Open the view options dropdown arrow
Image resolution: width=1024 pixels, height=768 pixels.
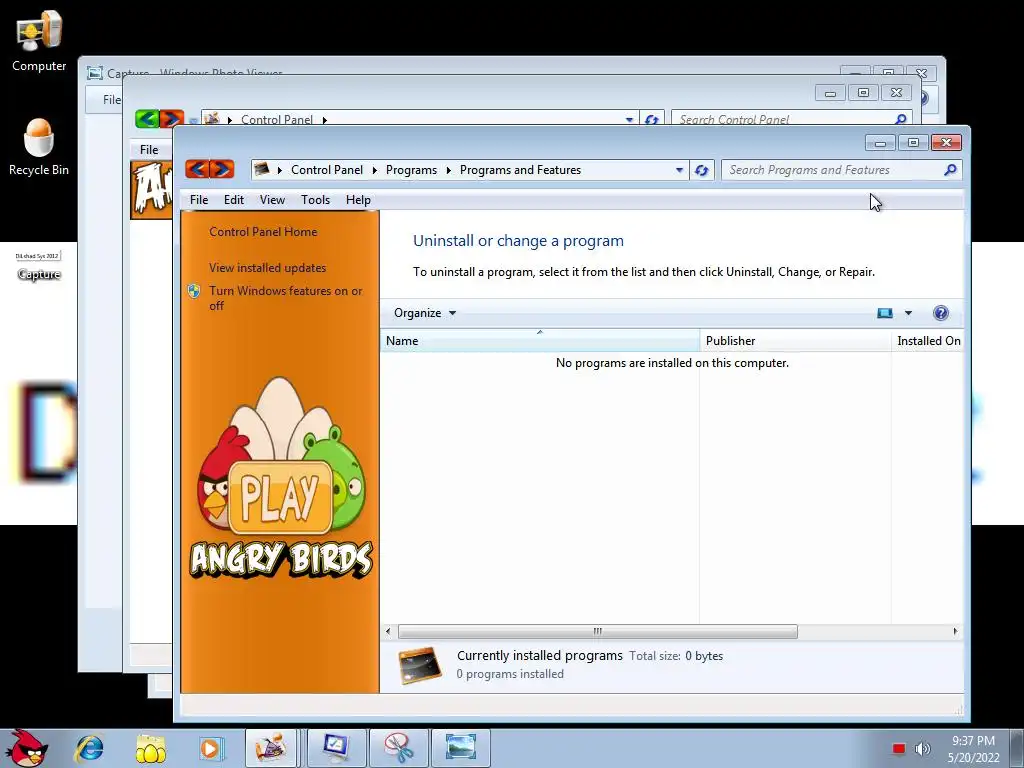[x=908, y=313]
